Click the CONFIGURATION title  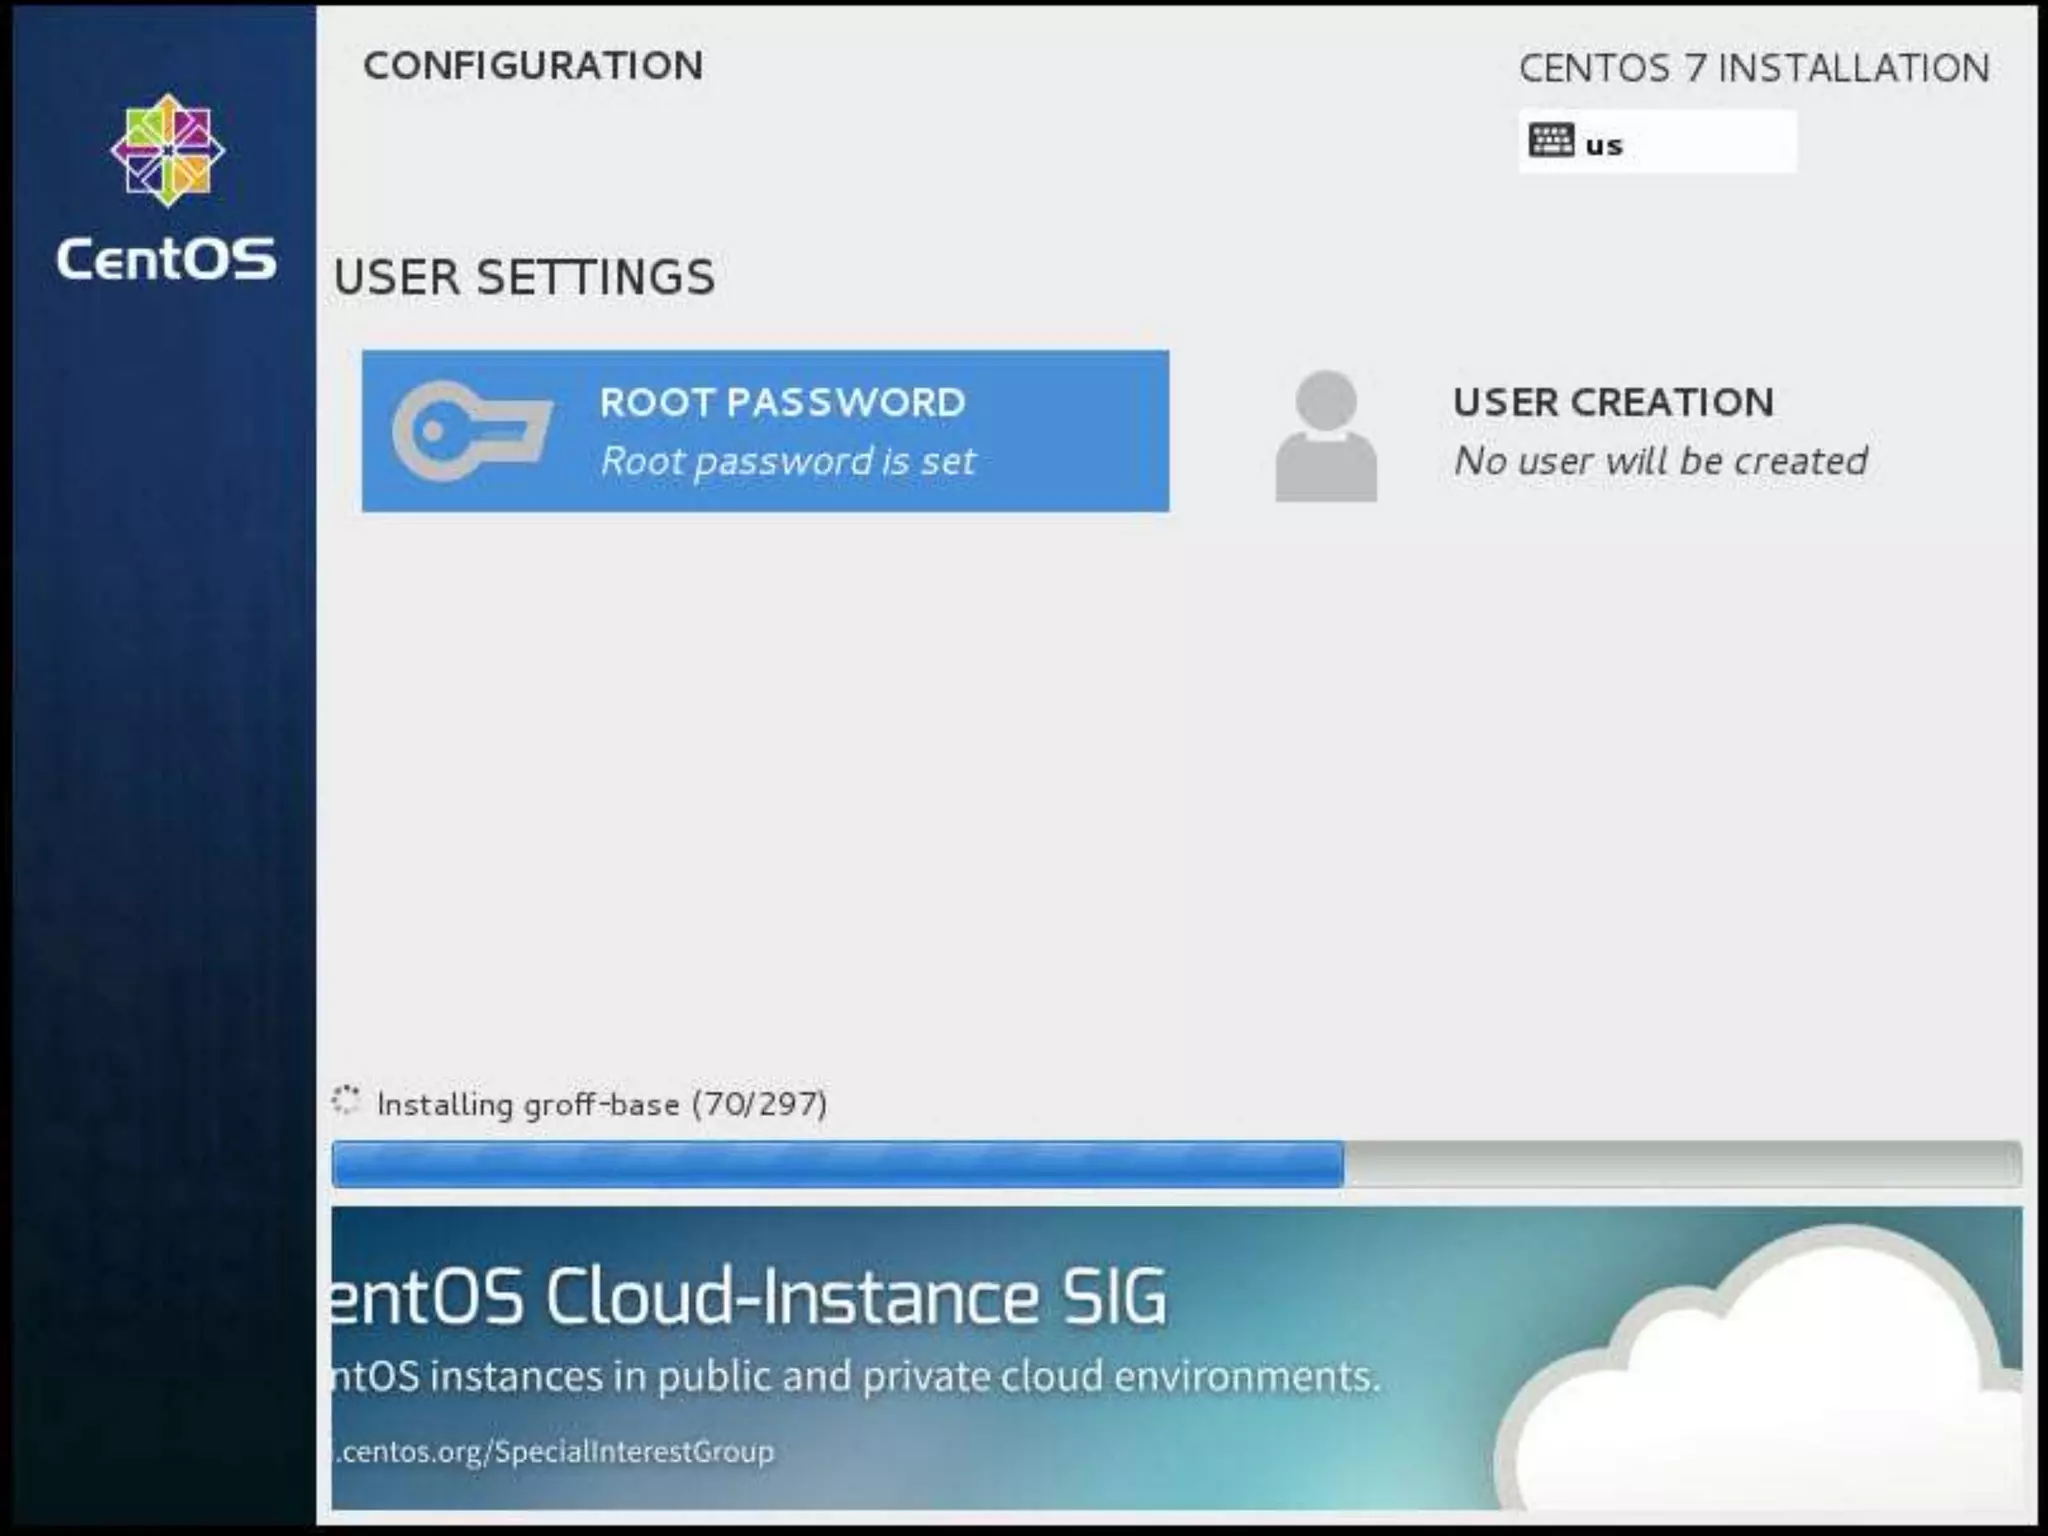coord(533,66)
